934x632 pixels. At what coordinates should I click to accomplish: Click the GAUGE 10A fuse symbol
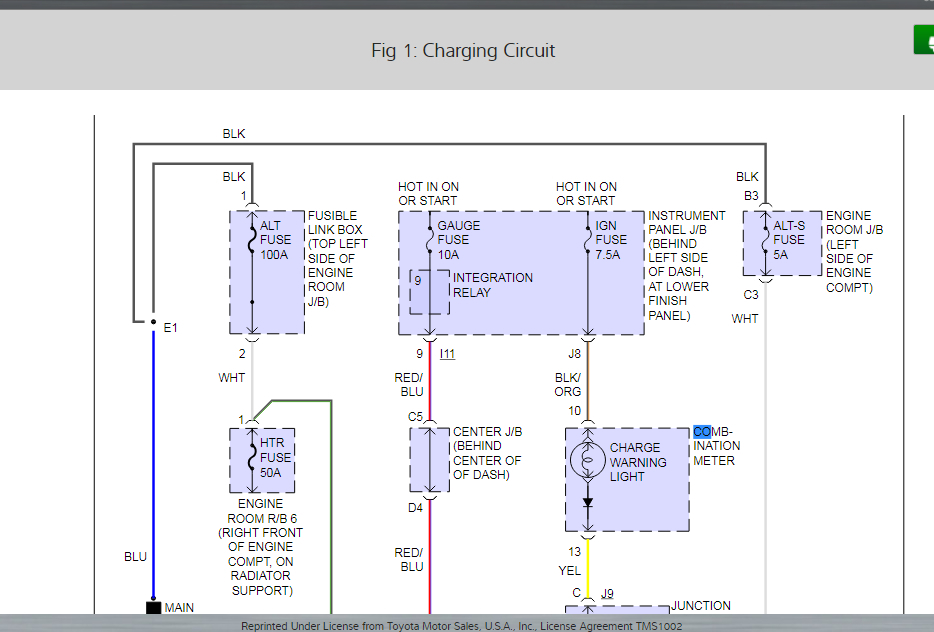click(x=429, y=240)
